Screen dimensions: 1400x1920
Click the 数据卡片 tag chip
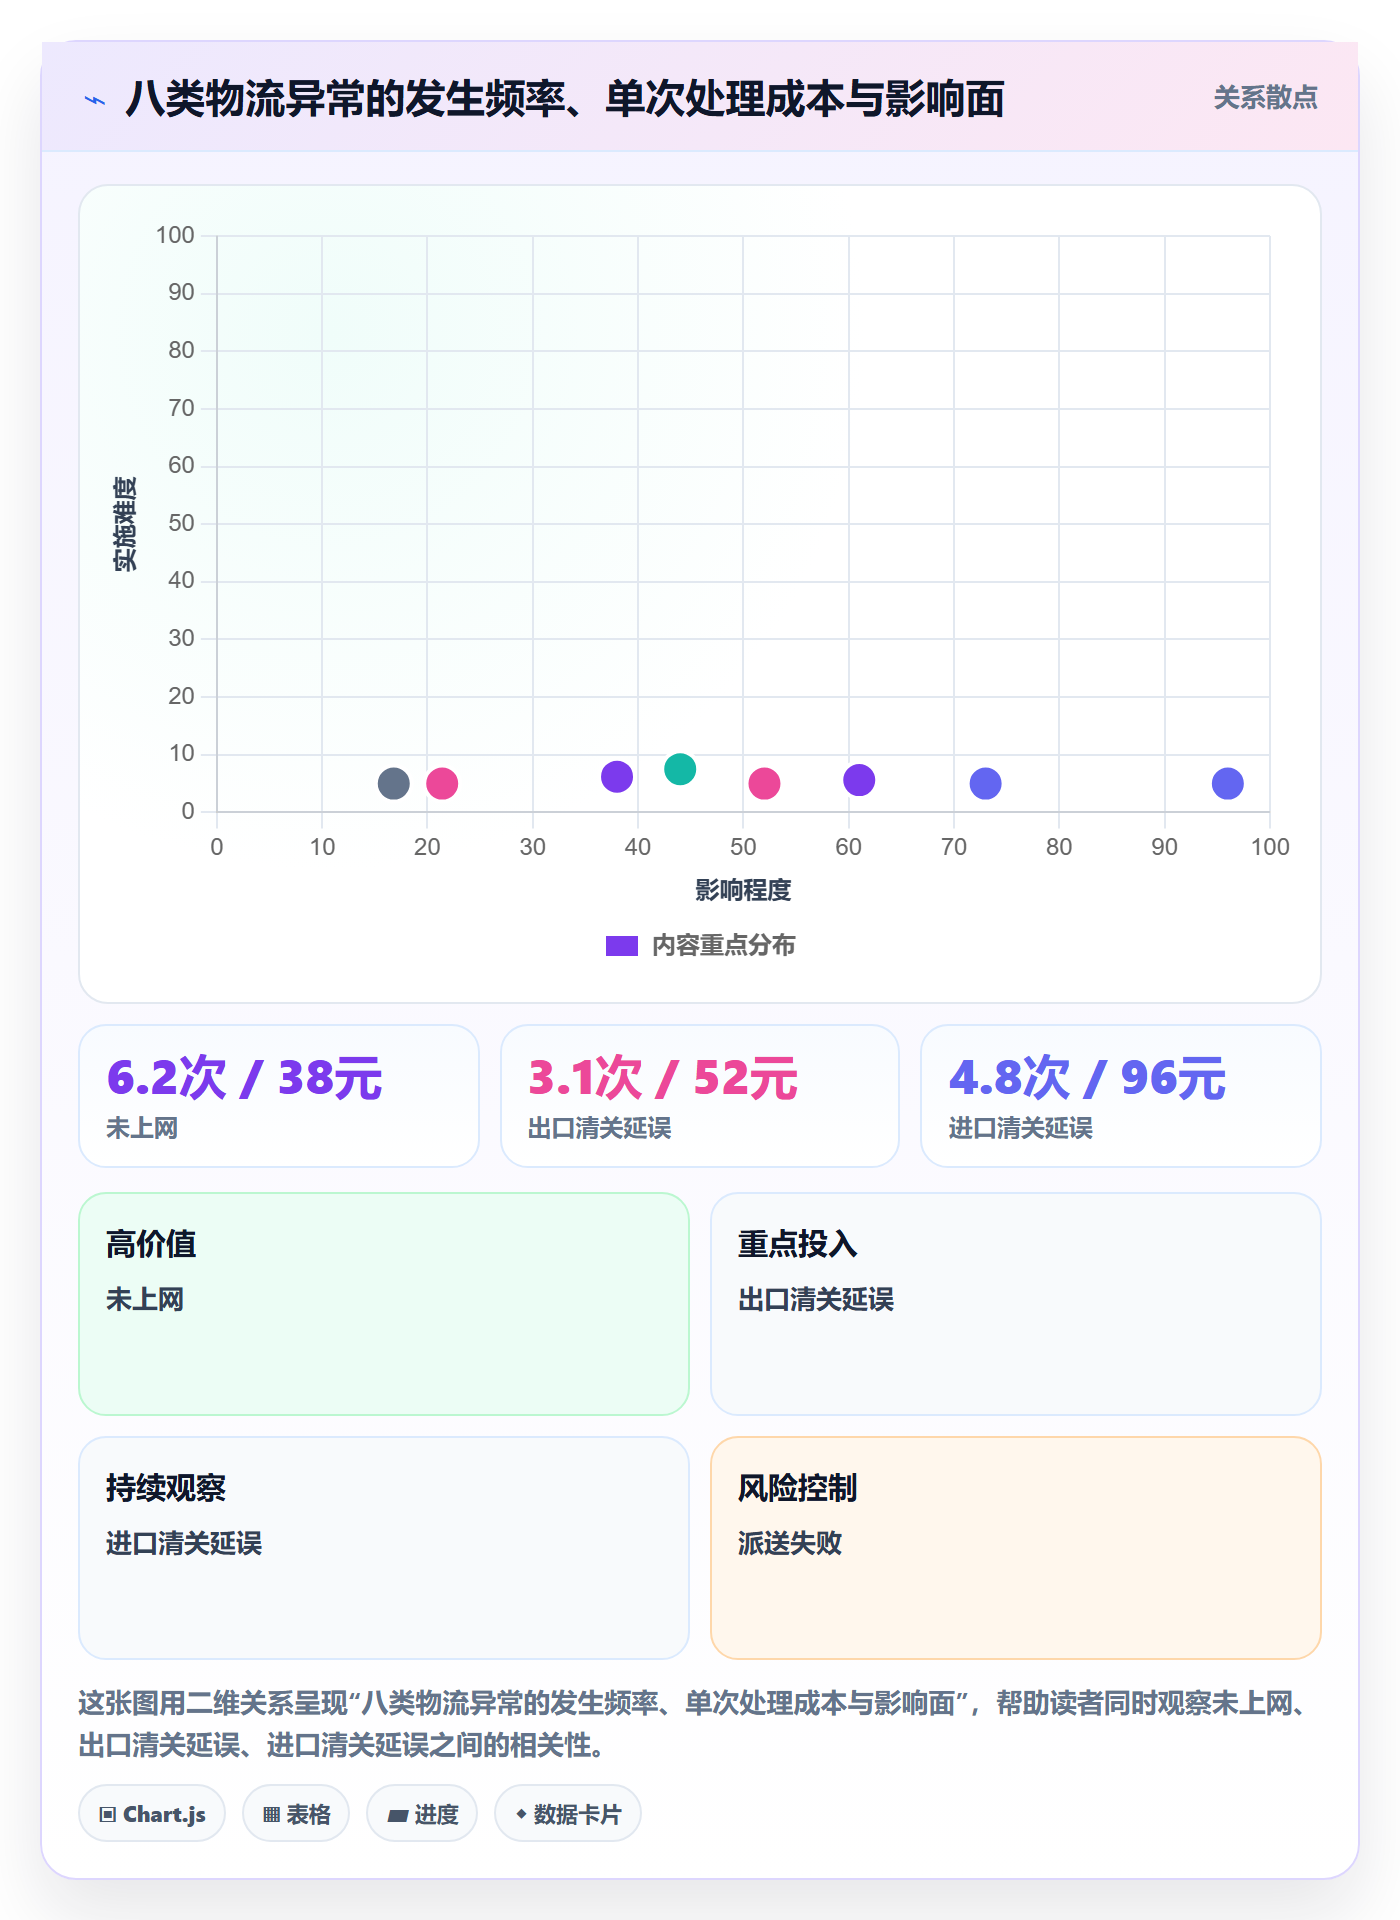[568, 1813]
